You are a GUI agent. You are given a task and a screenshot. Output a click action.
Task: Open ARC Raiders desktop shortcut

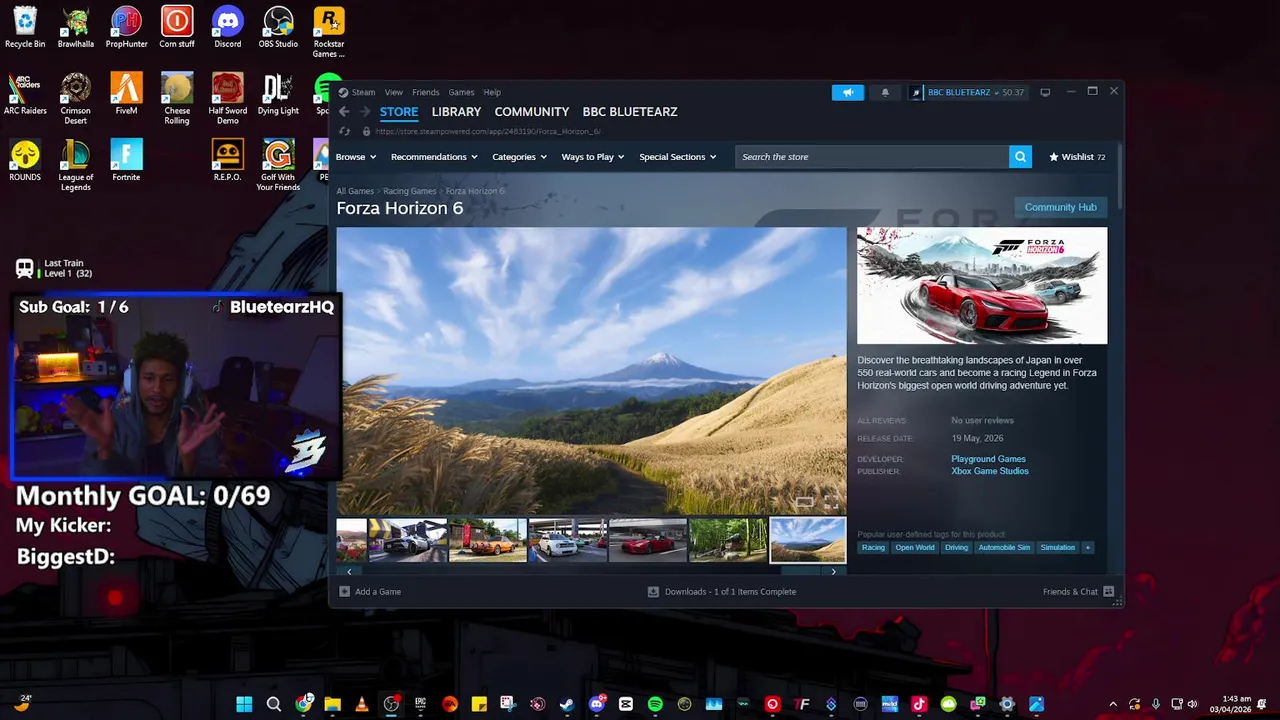(x=25, y=95)
